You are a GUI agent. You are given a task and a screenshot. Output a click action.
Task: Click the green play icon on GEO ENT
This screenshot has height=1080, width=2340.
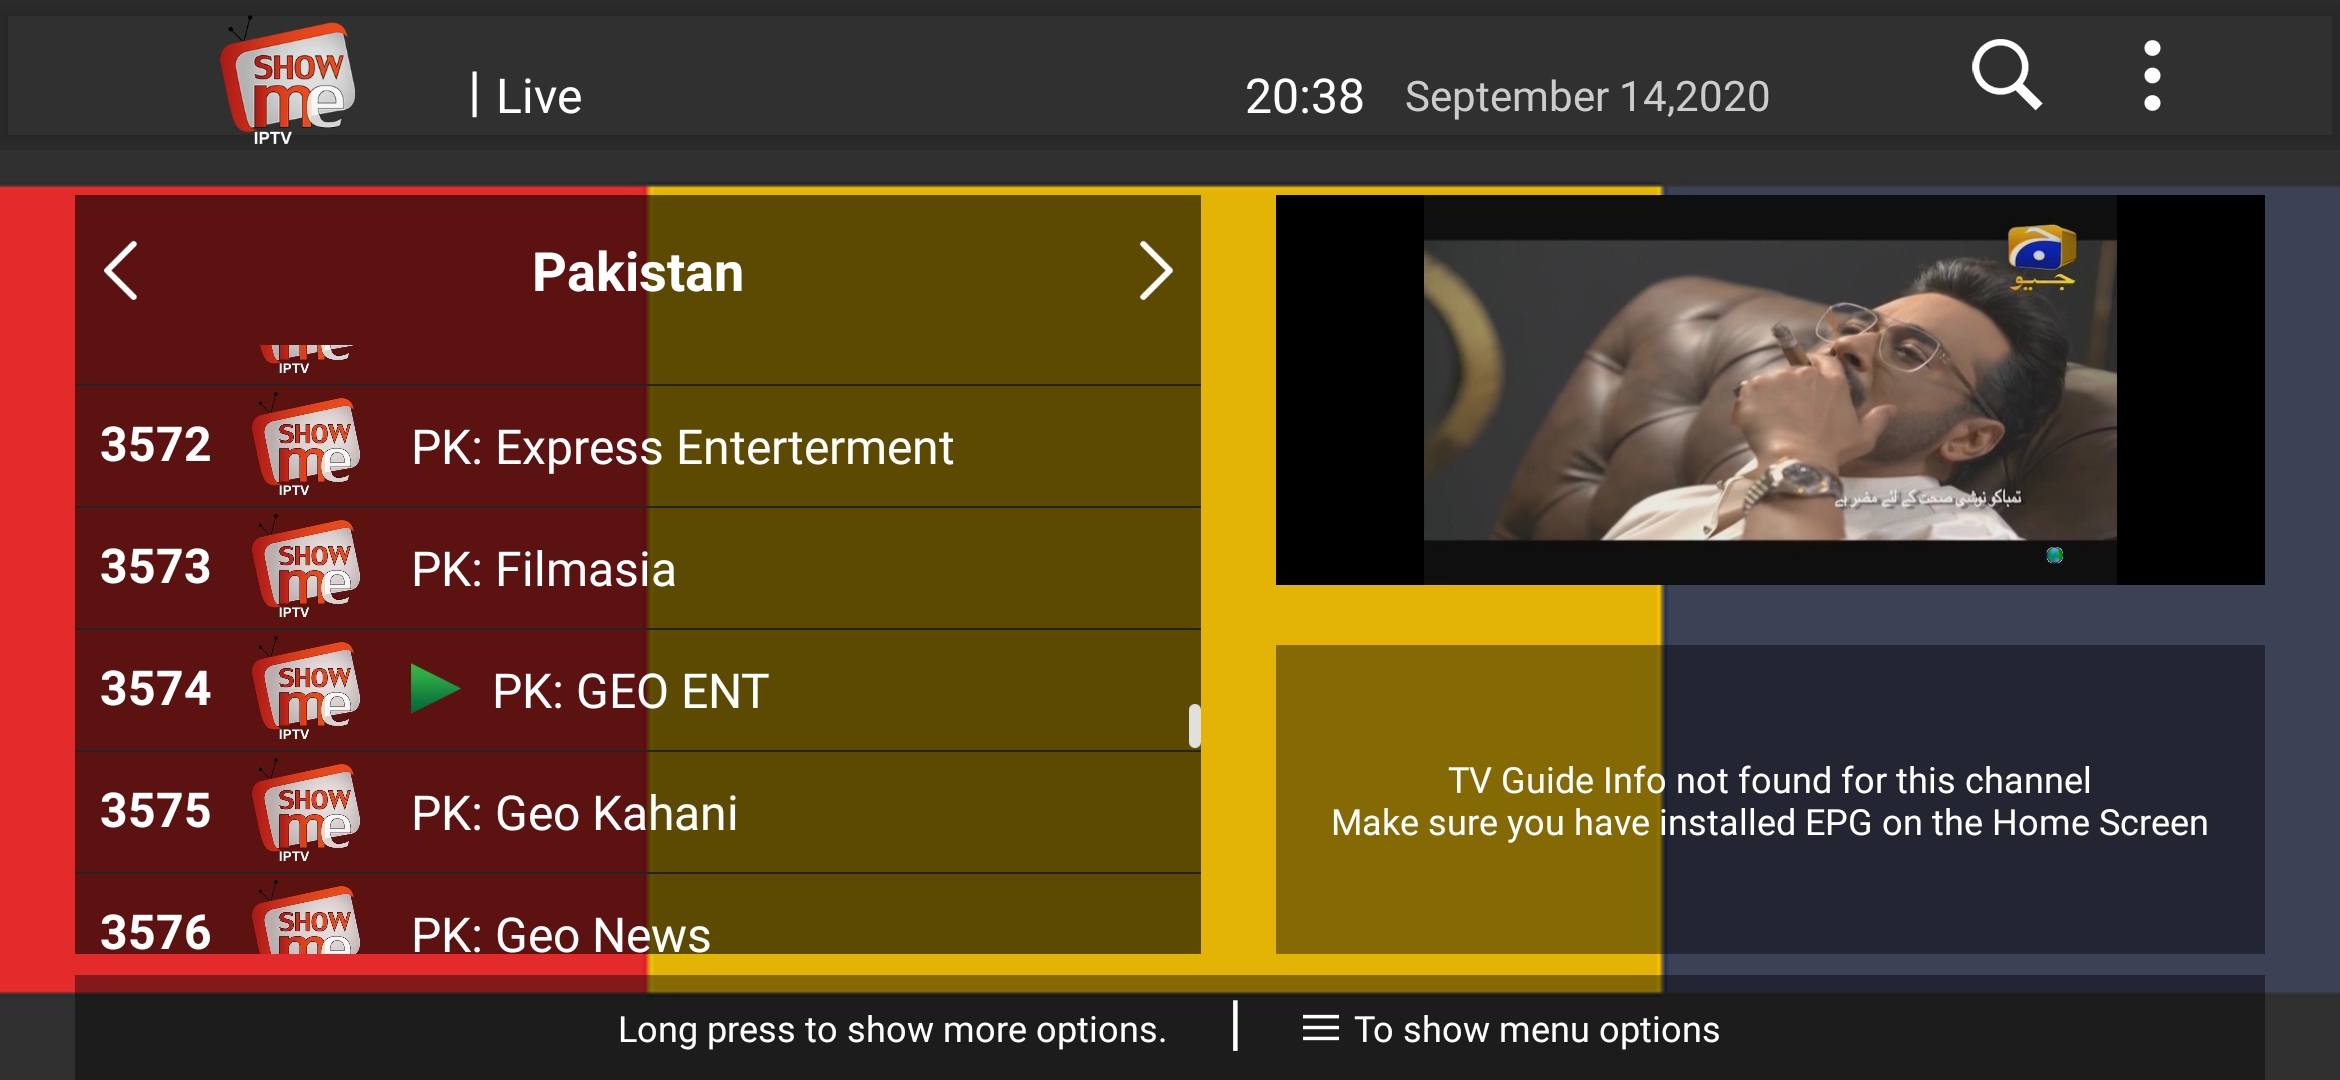(435, 689)
